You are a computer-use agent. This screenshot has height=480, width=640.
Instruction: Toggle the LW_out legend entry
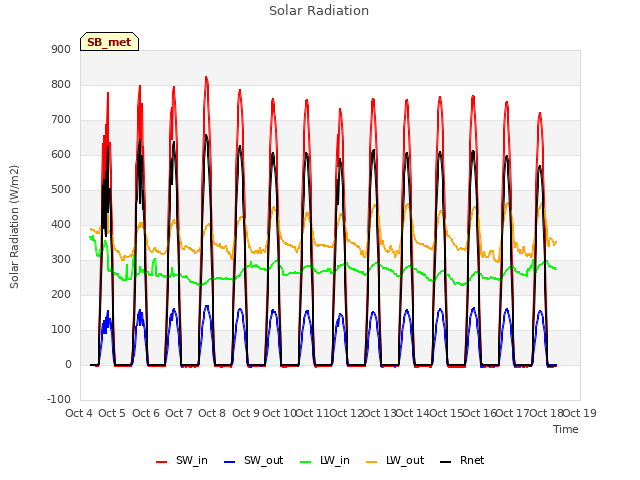pyautogui.click(x=395, y=460)
